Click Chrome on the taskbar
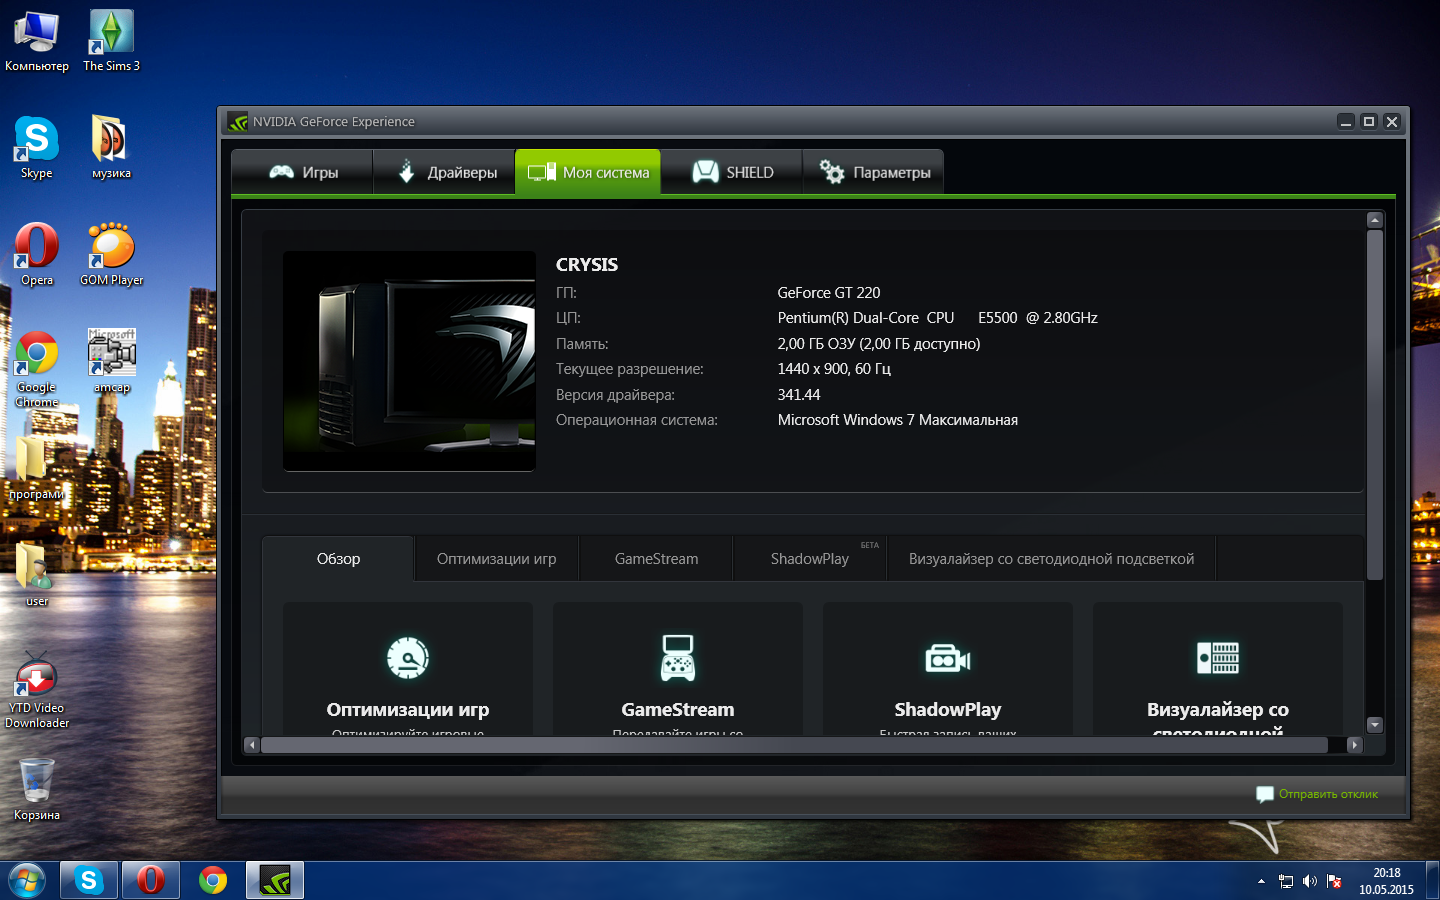 pyautogui.click(x=213, y=880)
